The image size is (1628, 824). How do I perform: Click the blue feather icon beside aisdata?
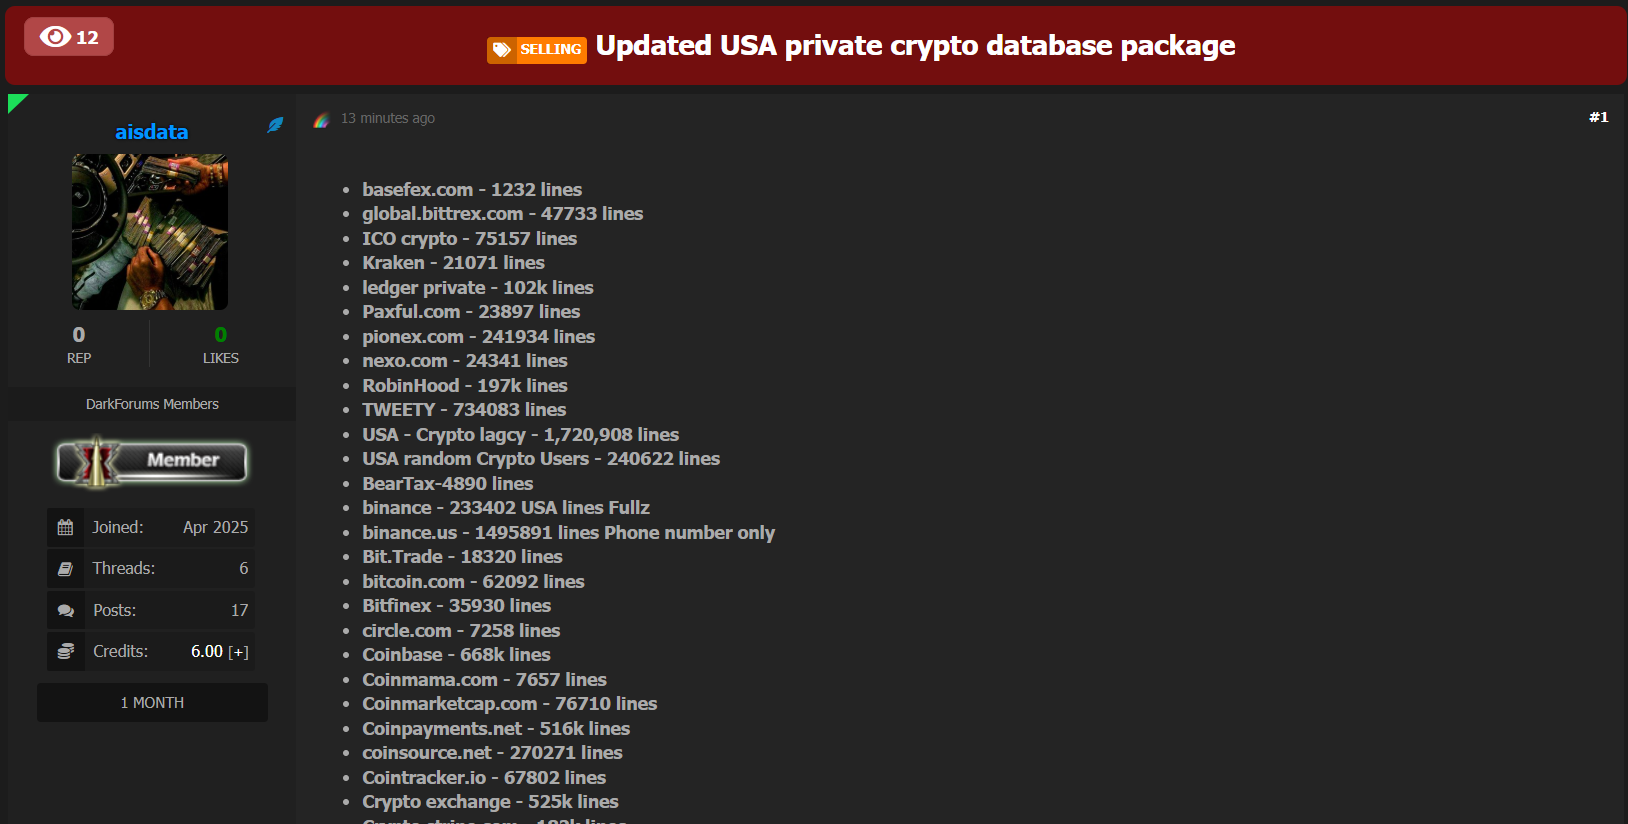pyautogui.click(x=275, y=125)
